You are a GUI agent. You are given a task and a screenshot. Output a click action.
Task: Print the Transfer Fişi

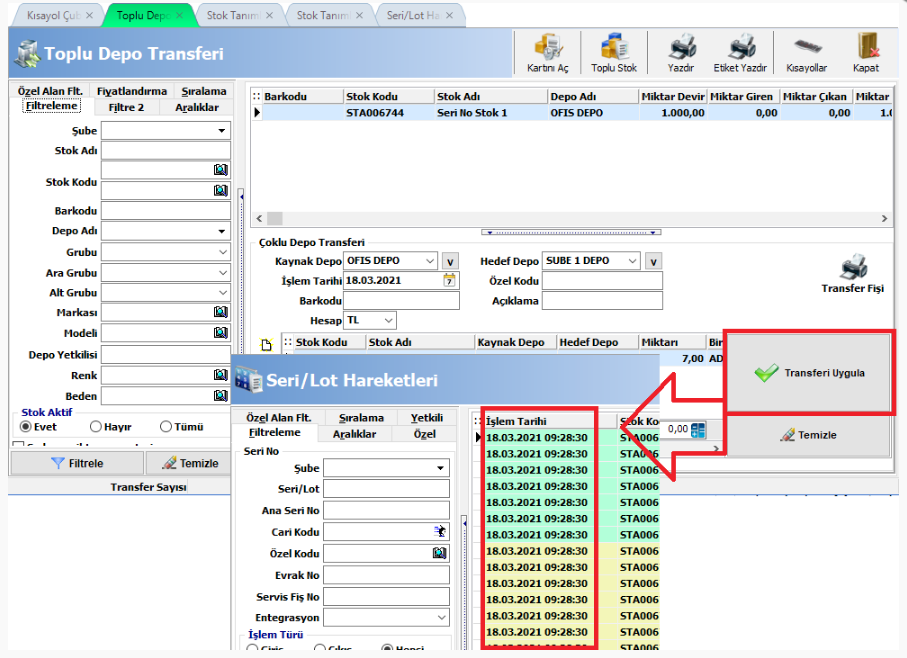coord(853,274)
